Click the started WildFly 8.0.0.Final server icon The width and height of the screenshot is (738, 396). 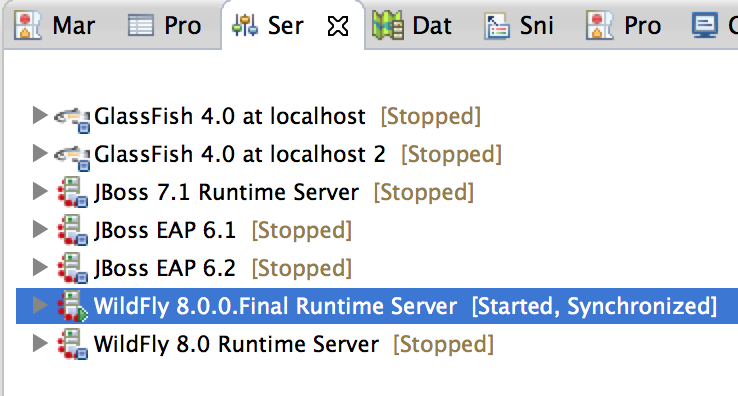click(x=72, y=307)
